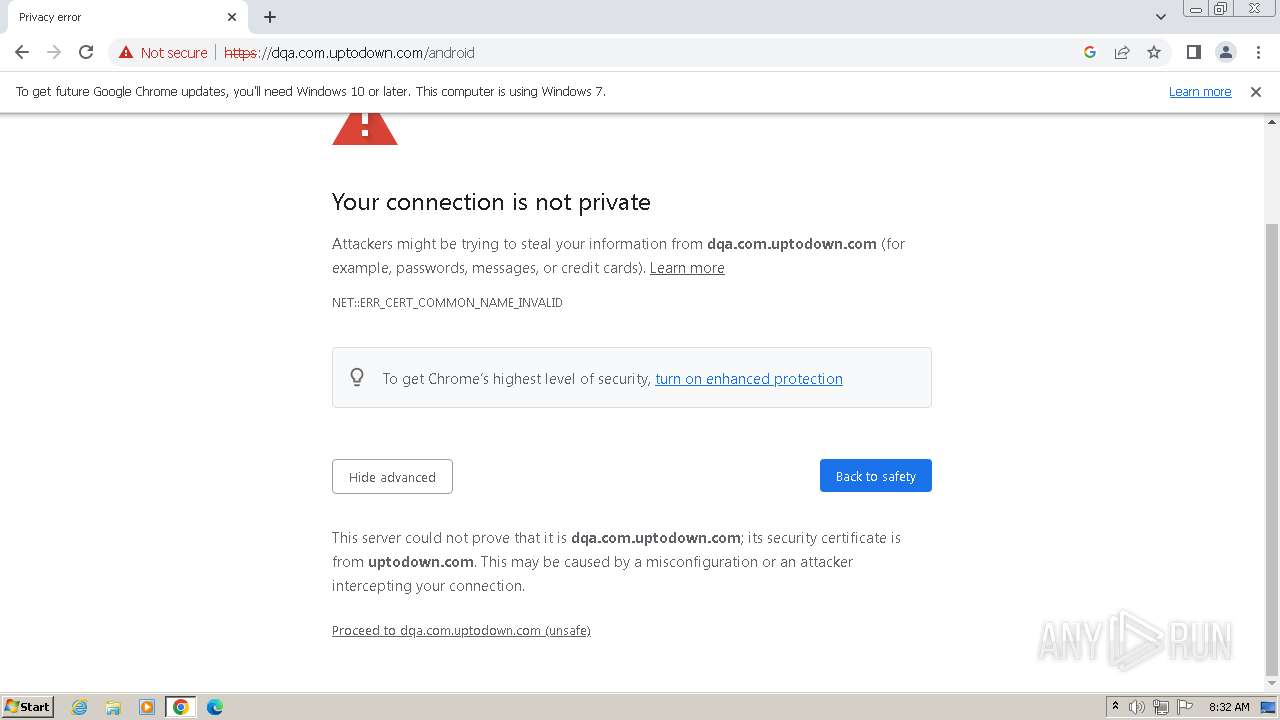Click the Back to safety button
Screen dimensions: 1280x720
click(x=876, y=476)
